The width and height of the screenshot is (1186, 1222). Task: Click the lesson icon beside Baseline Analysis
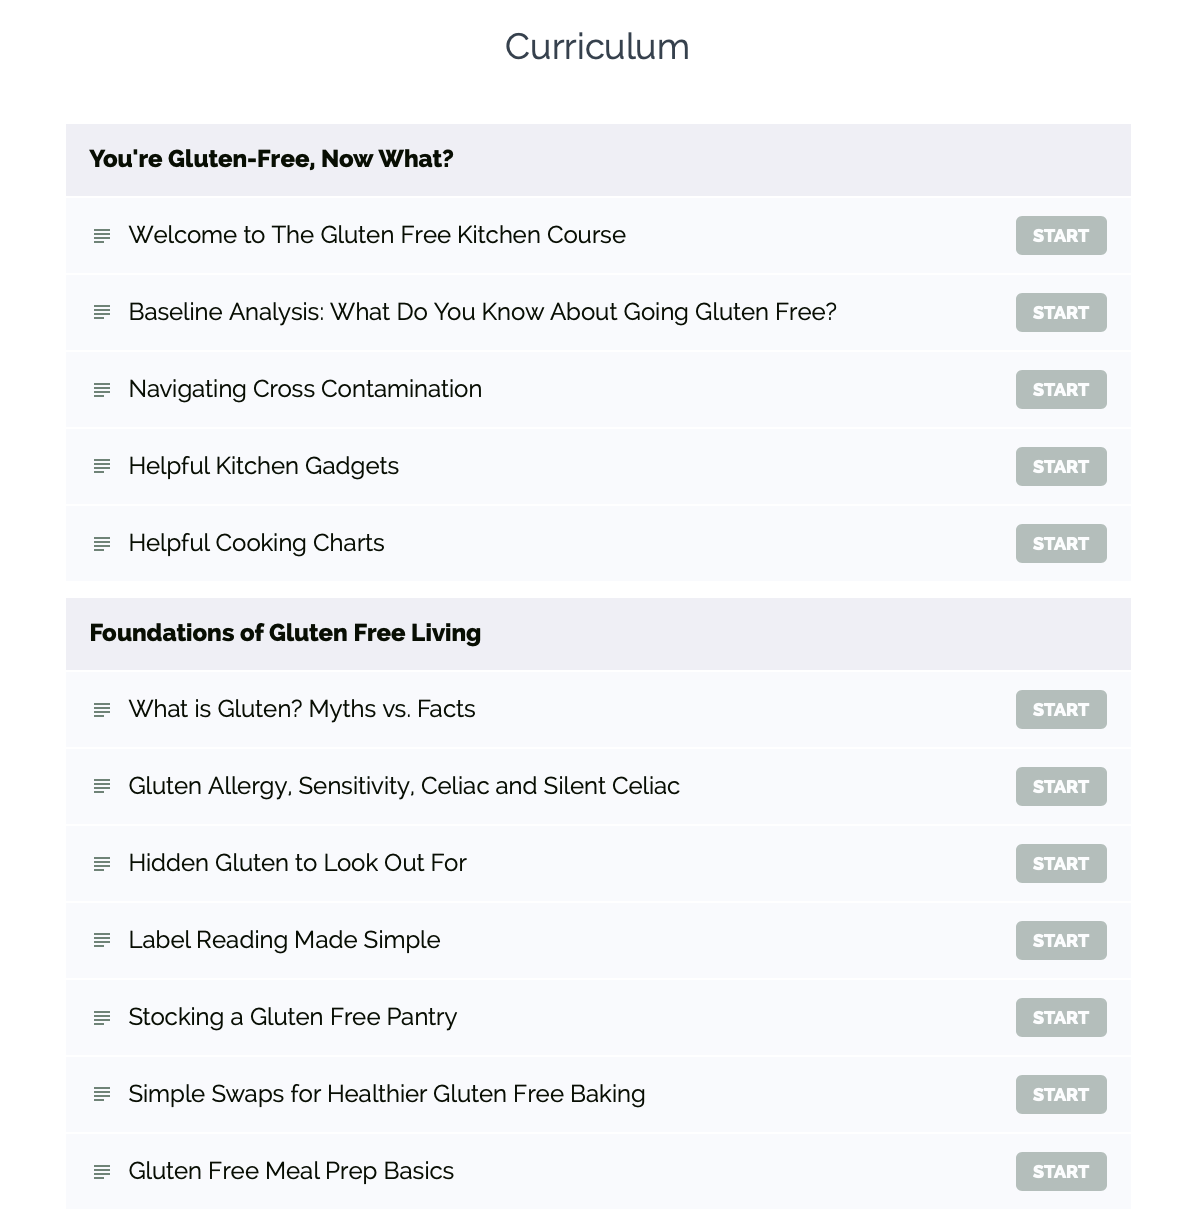tap(101, 312)
